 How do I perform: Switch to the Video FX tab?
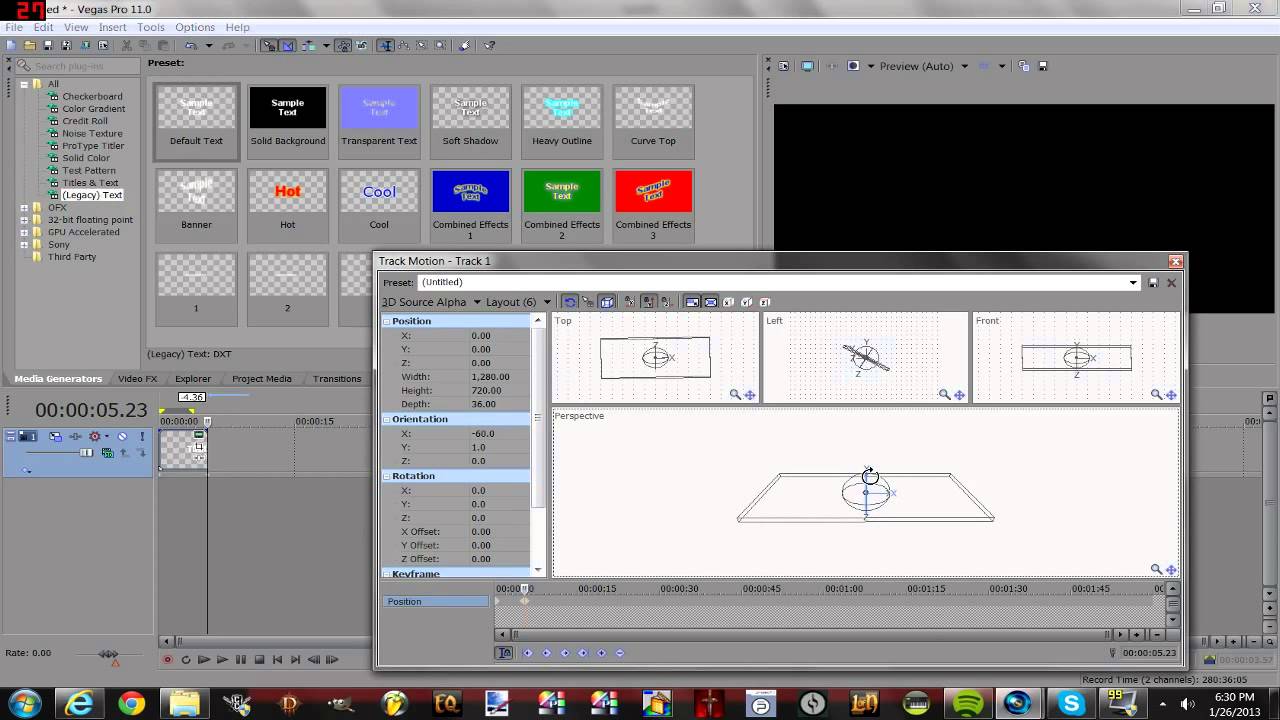pos(137,379)
